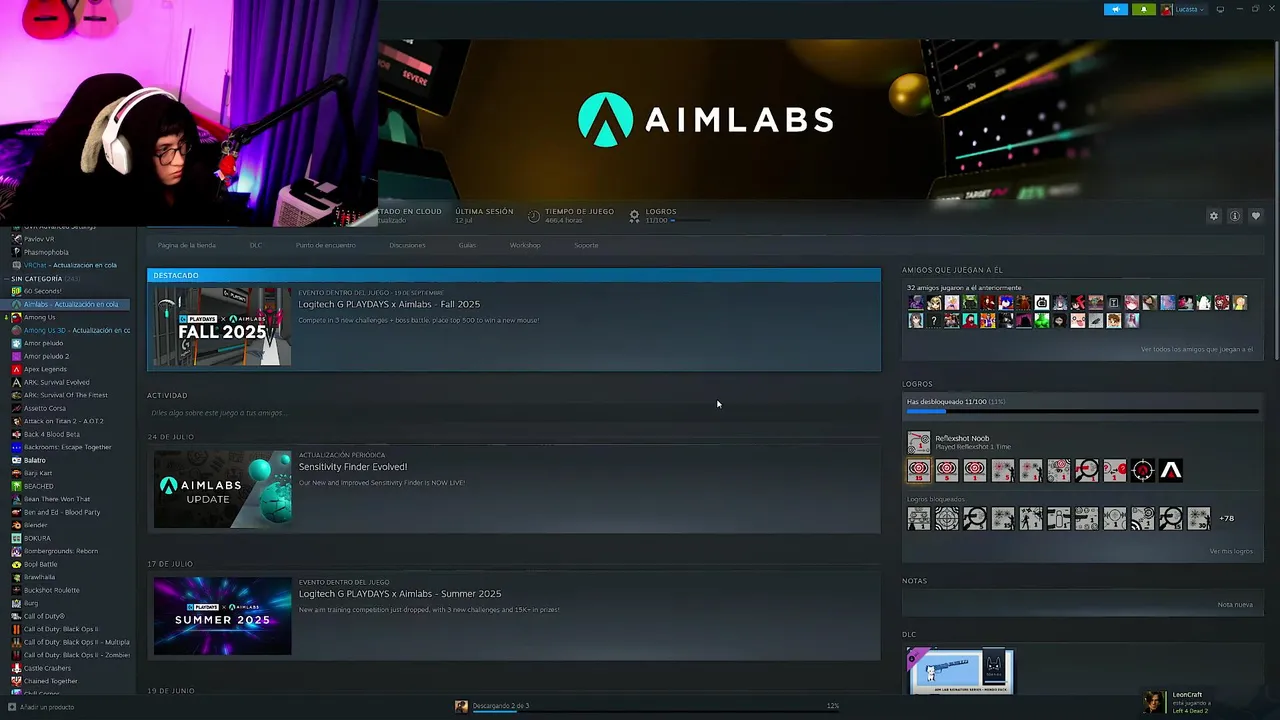1280x720 pixels.
Task: Open the Summer 2025 event thumbnail
Action: point(223,616)
